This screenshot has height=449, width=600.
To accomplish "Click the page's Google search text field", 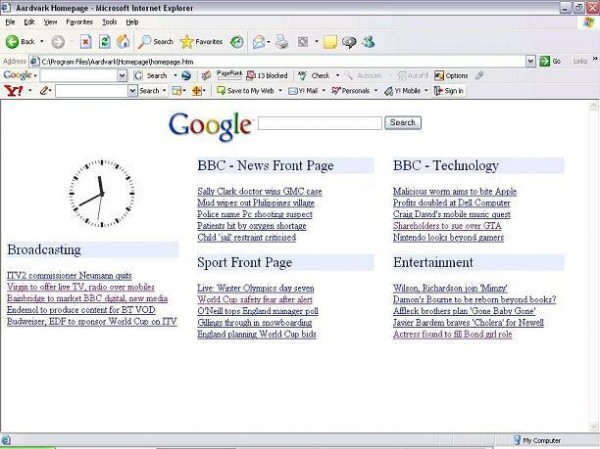I will (x=320, y=123).
